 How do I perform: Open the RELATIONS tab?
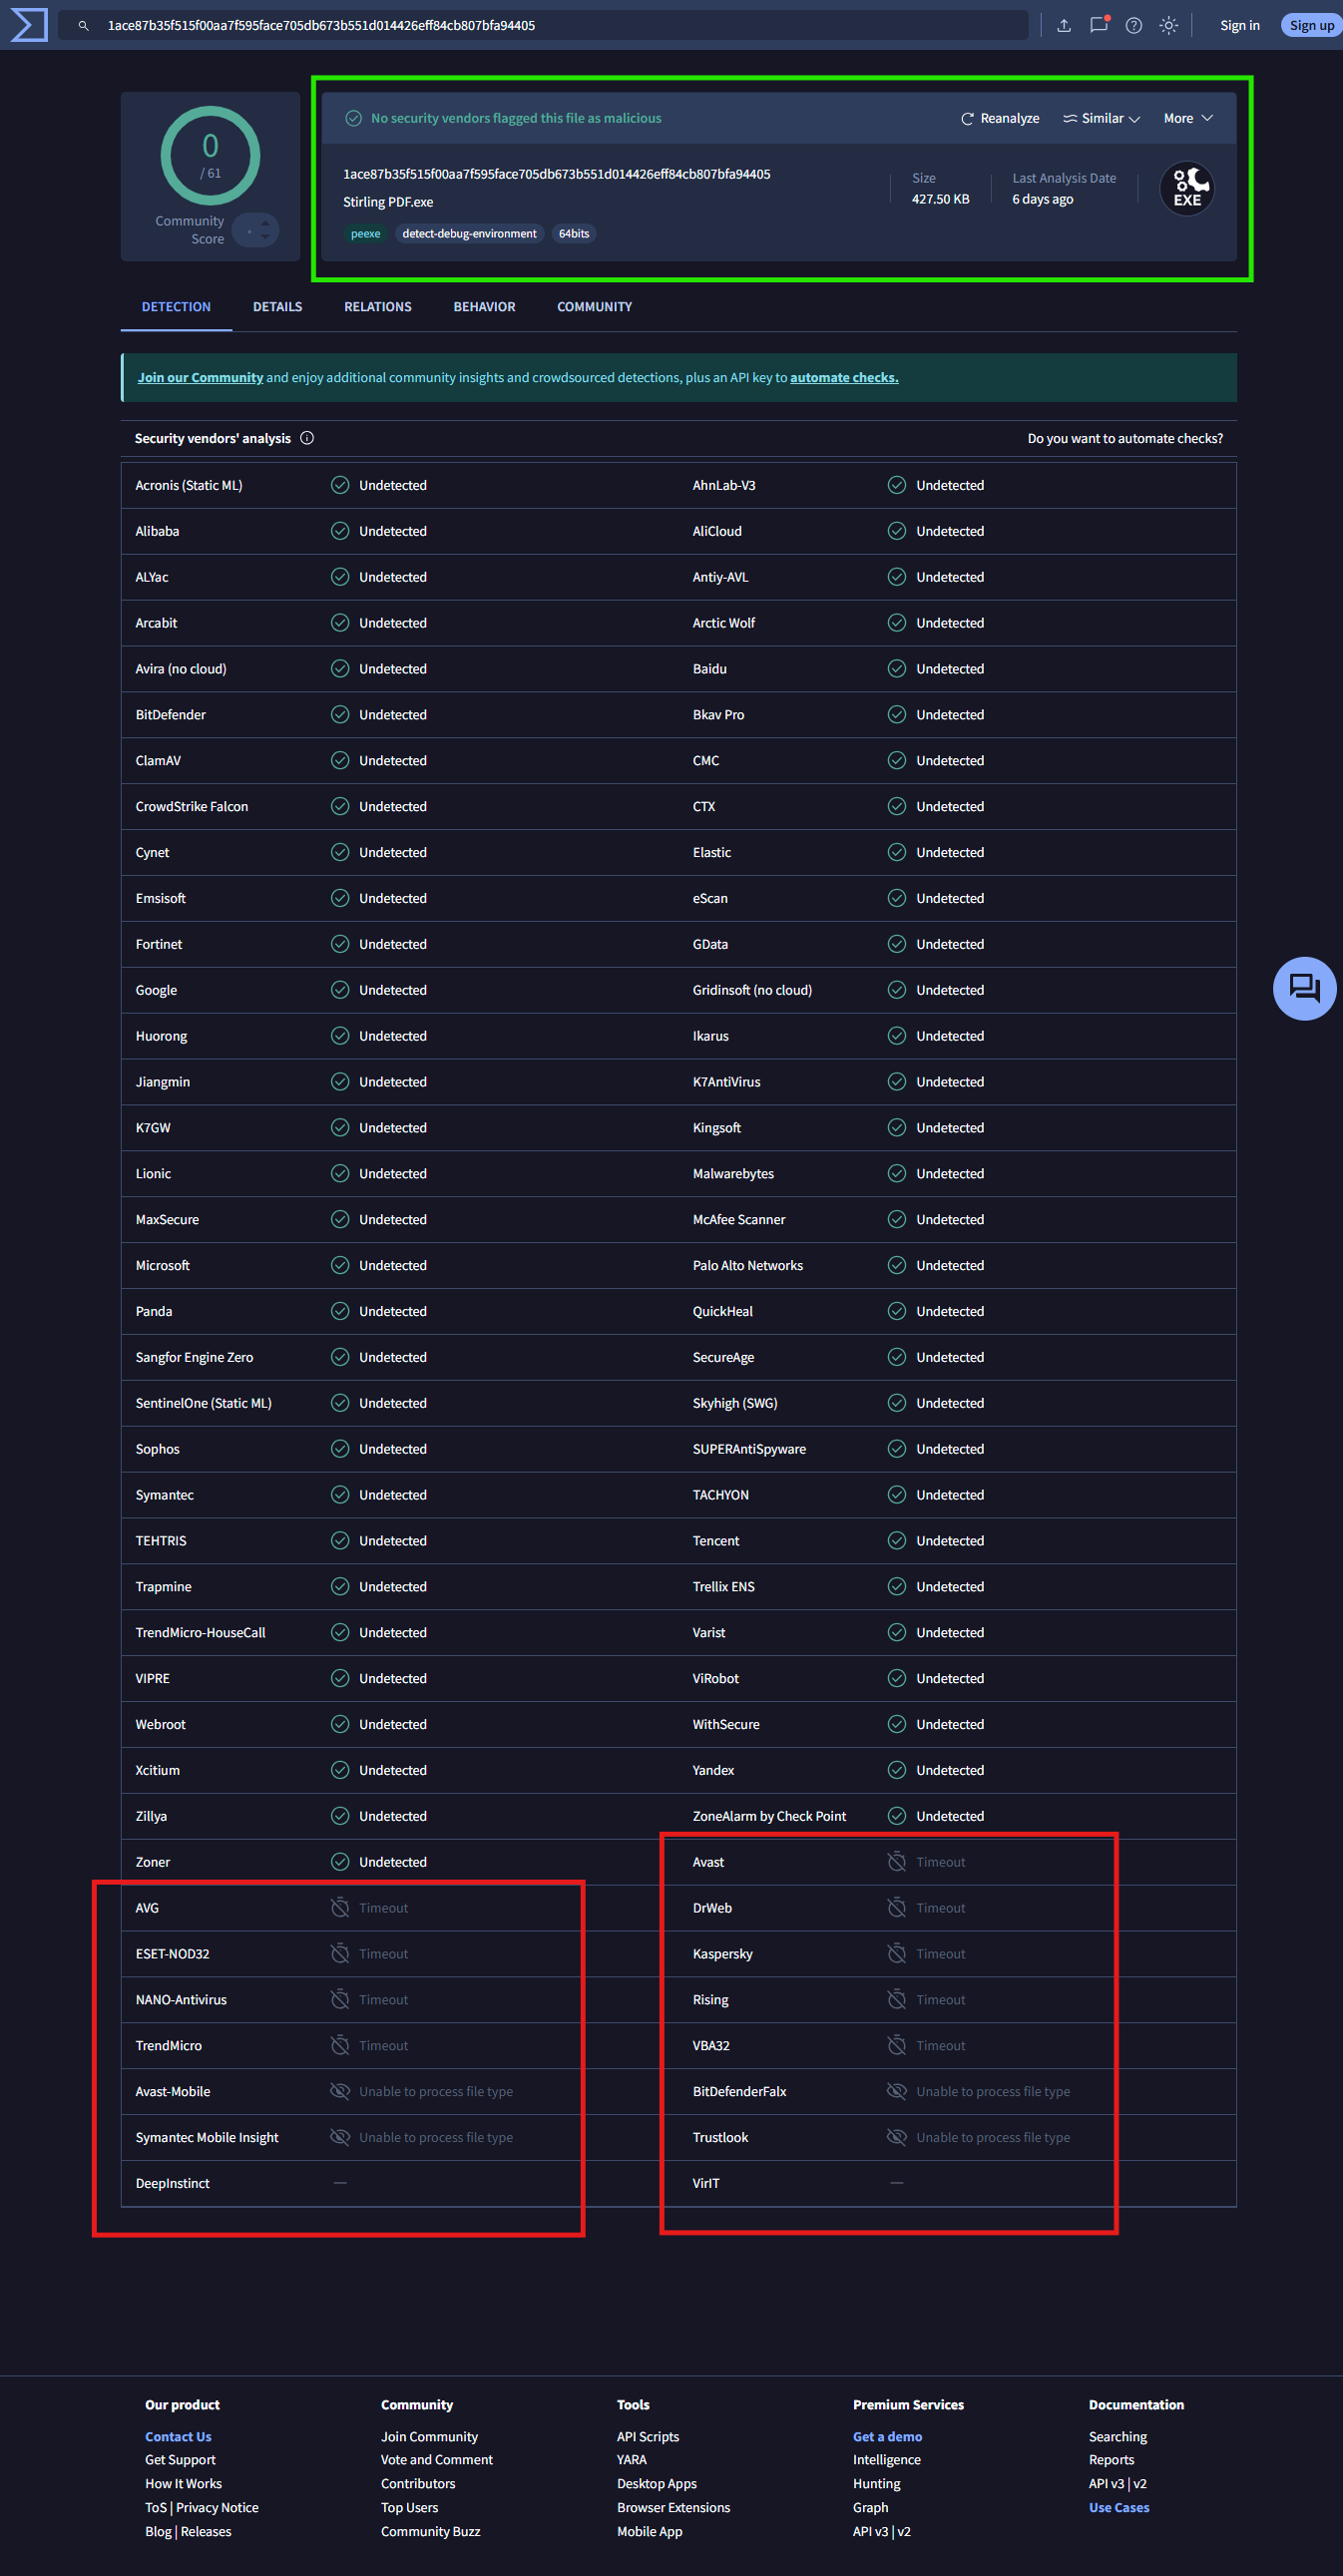point(378,307)
